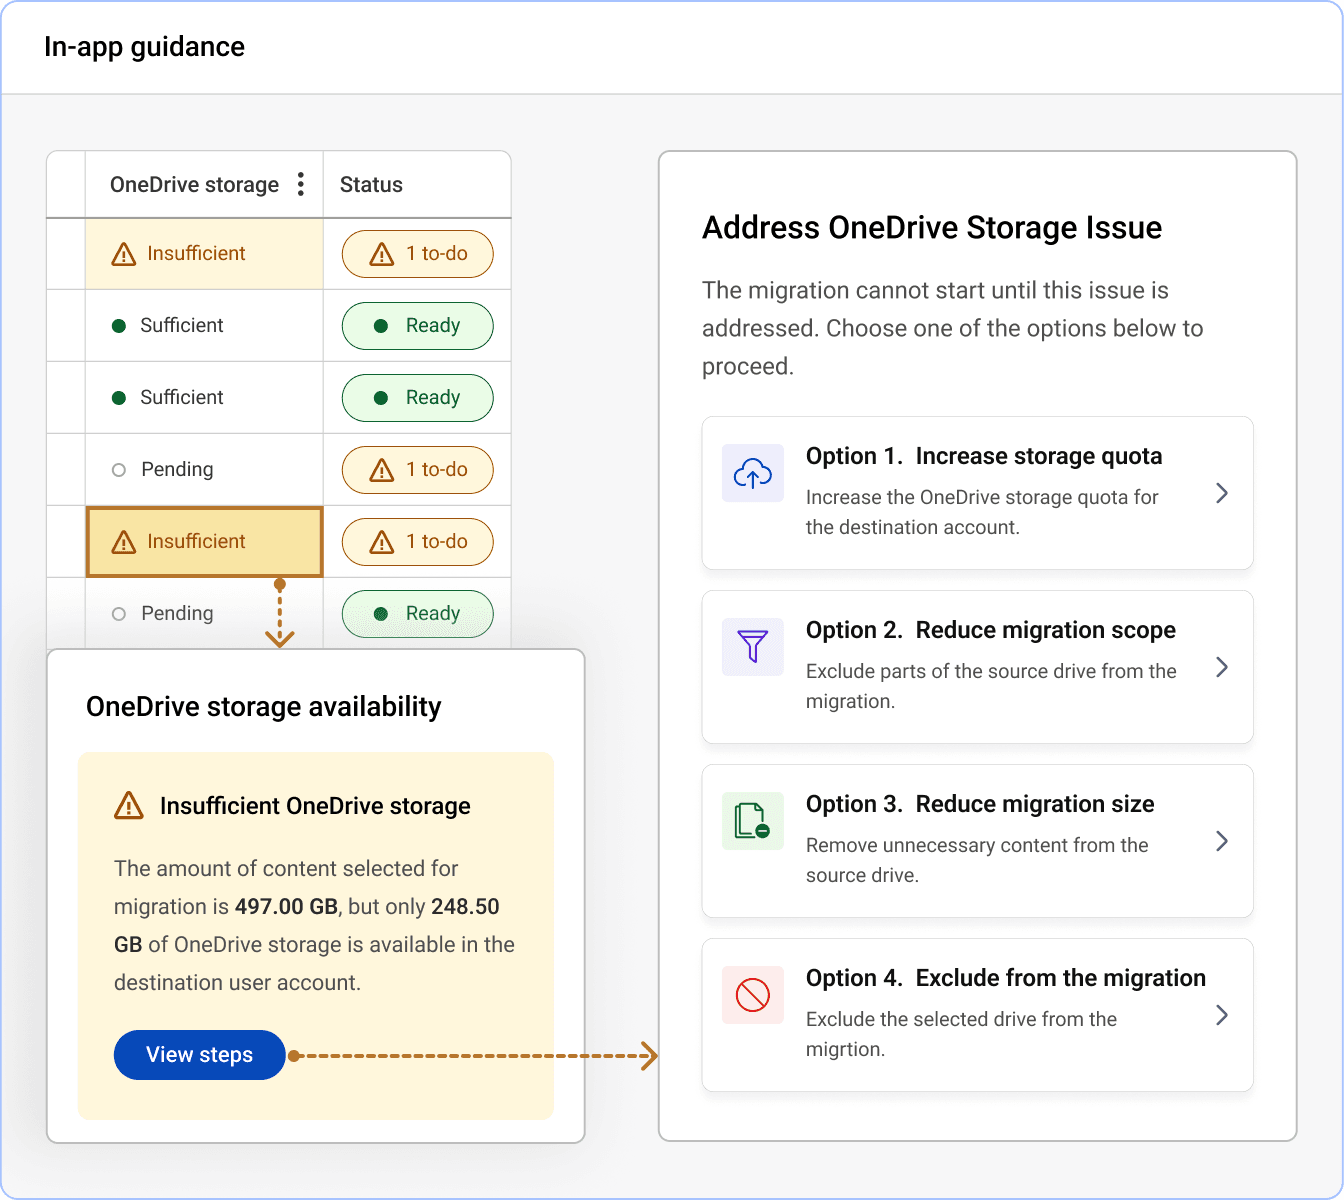This screenshot has width=1344, height=1200.
Task: Select the highlighted Insufficient cell with orange border
Action: click(x=205, y=542)
